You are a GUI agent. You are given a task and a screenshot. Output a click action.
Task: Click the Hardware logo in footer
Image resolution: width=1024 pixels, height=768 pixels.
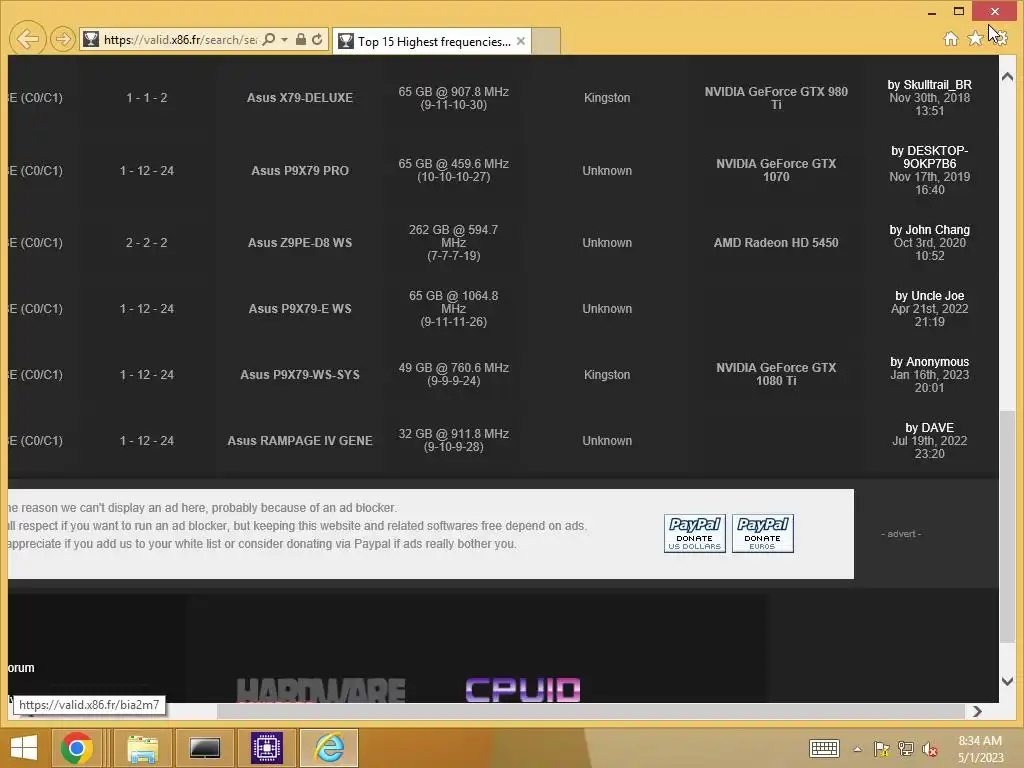(321, 690)
